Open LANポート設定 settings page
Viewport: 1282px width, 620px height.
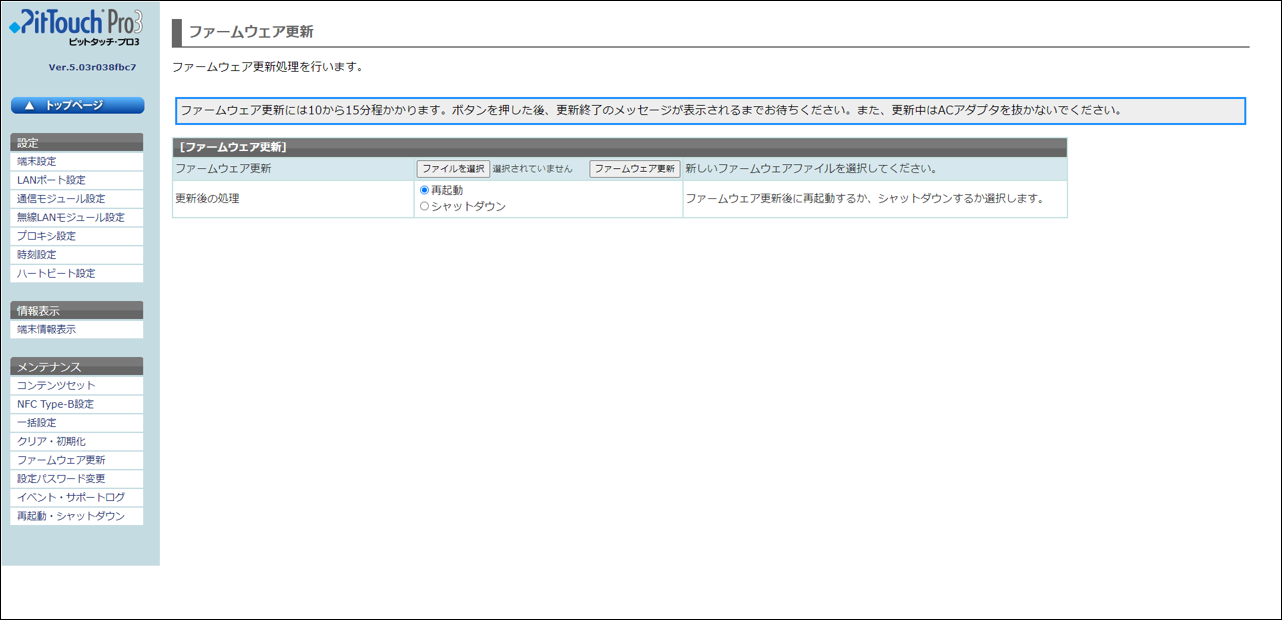(x=51, y=180)
